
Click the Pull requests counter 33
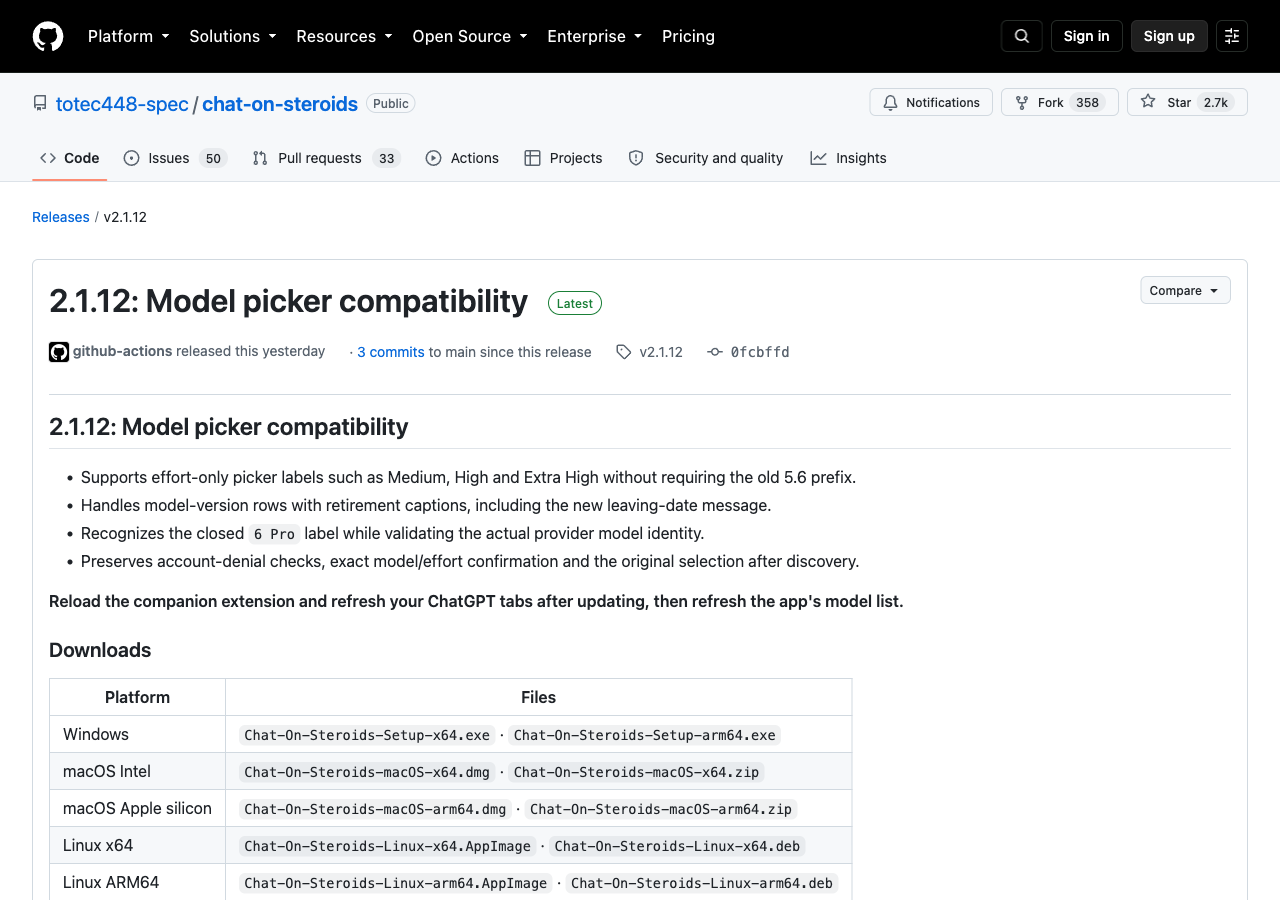[x=386, y=158]
